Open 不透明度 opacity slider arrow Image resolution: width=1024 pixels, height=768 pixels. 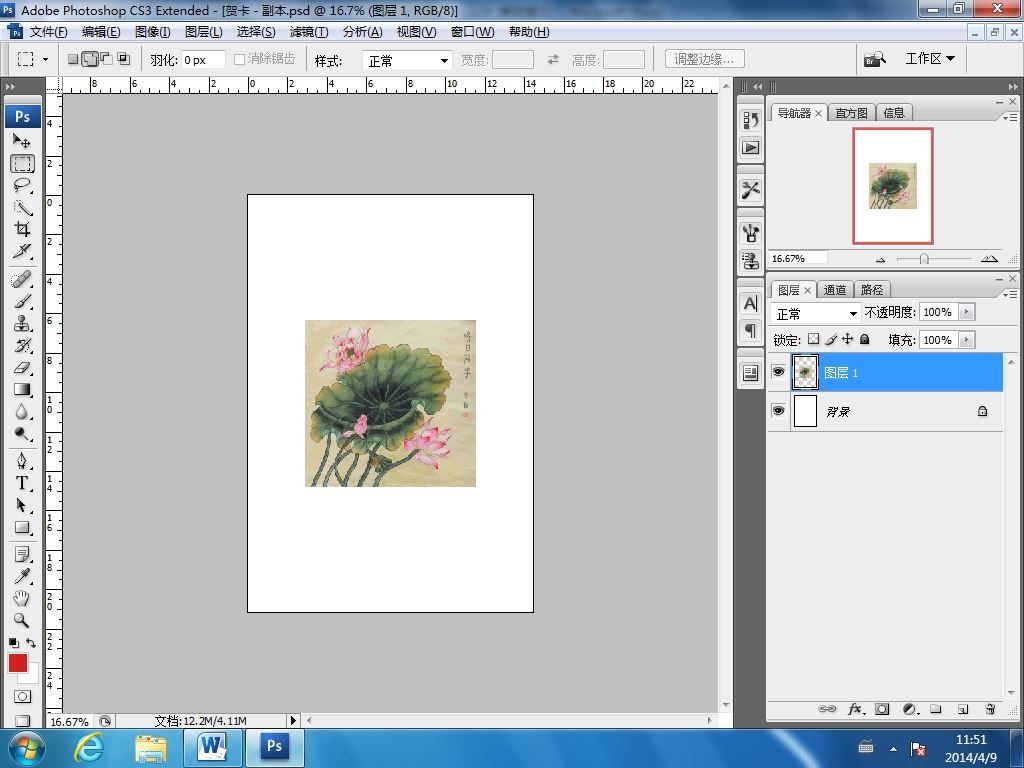pos(966,312)
